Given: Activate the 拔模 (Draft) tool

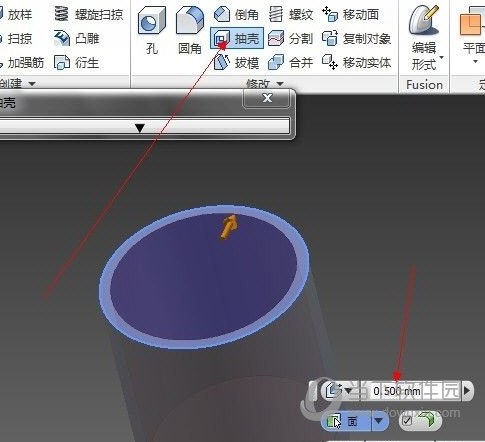Looking at the screenshot, I should coord(236,62).
